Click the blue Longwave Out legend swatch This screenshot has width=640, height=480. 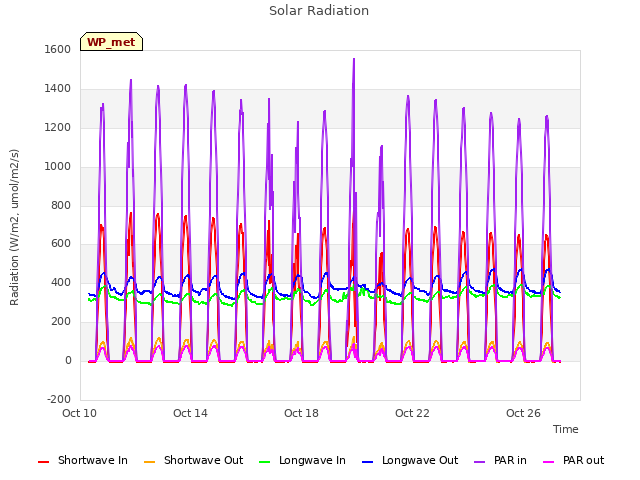pyautogui.click(x=367, y=462)
